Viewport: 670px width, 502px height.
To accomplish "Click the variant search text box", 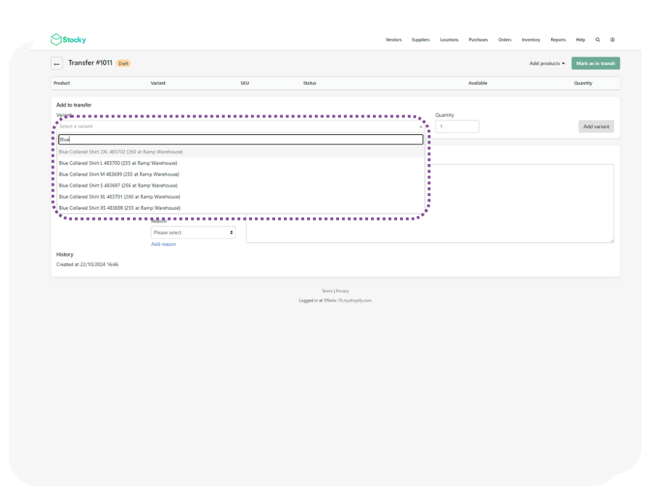I will tap(240, 140).
